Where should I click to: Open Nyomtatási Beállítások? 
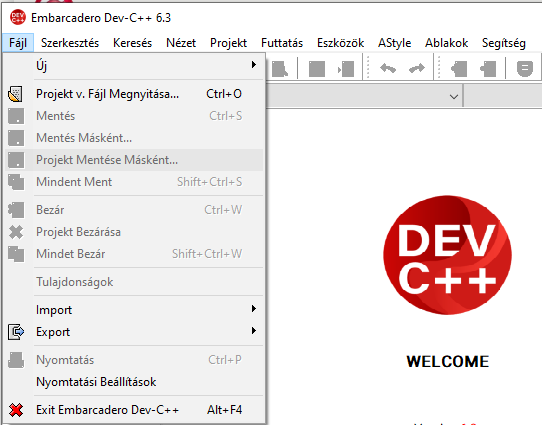pos(134,382)
